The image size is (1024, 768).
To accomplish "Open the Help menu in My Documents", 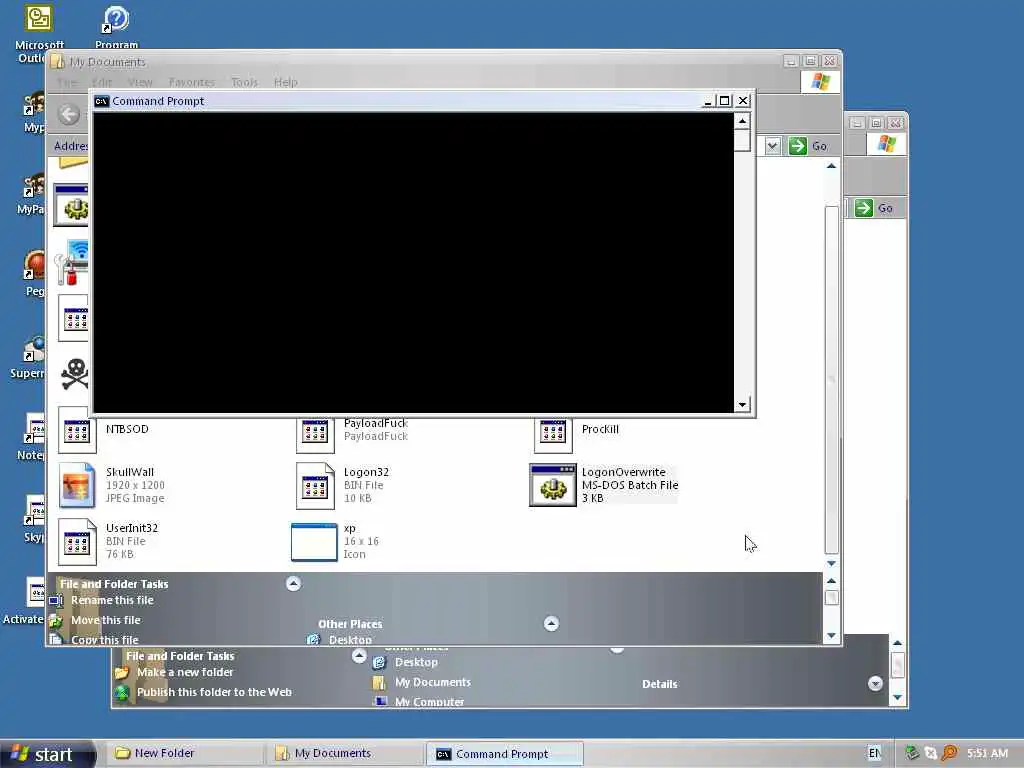I will click(x=285, y=82).
